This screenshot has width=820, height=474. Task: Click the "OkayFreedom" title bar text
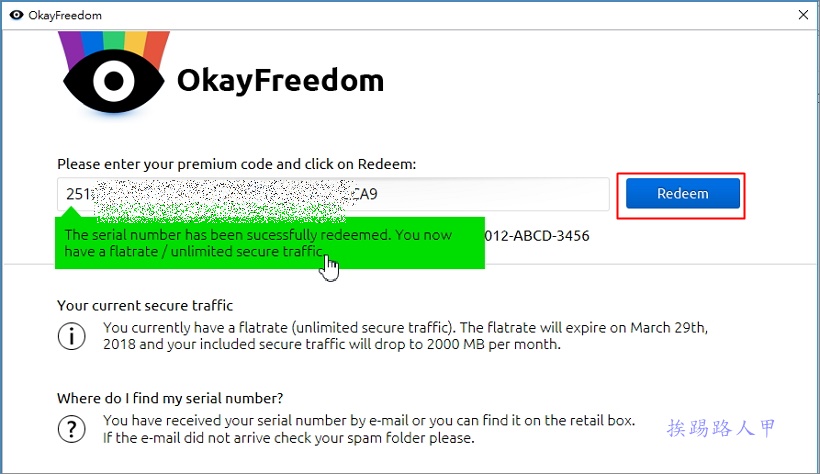point(65,15)
